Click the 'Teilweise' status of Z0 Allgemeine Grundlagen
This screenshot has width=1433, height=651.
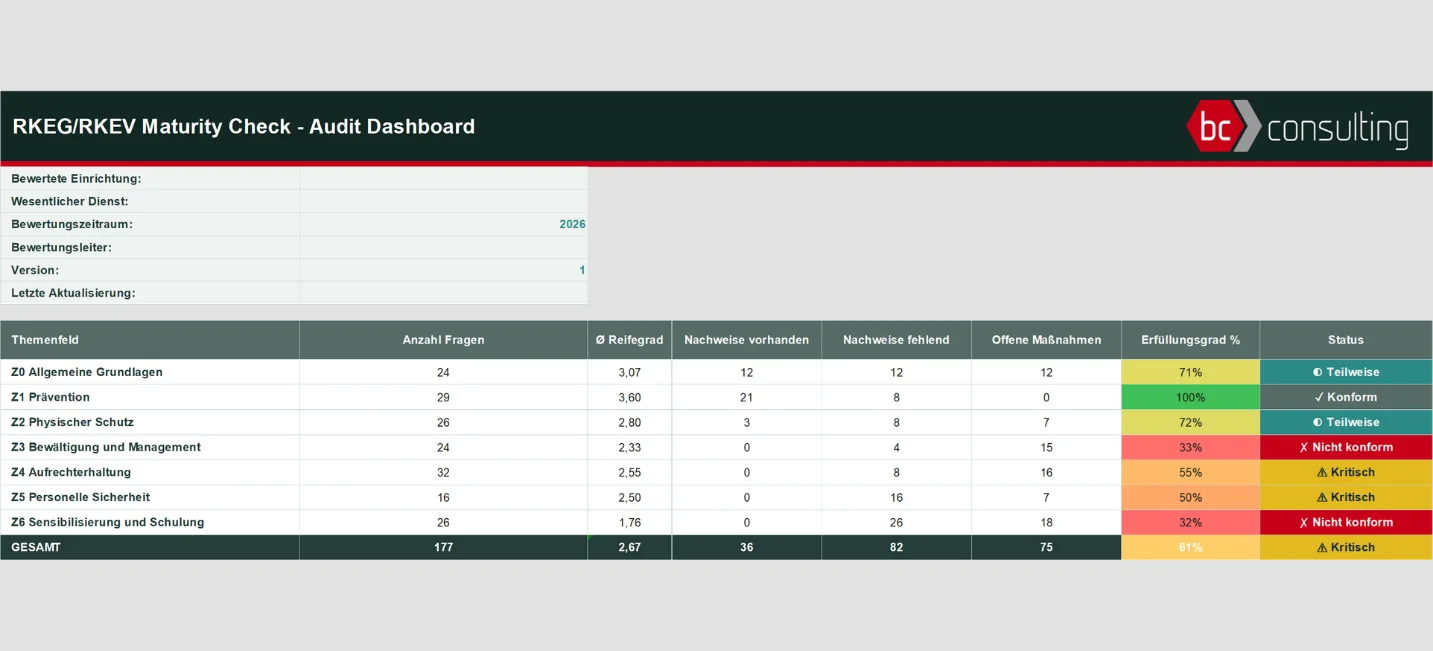(x=1346, y=372)
